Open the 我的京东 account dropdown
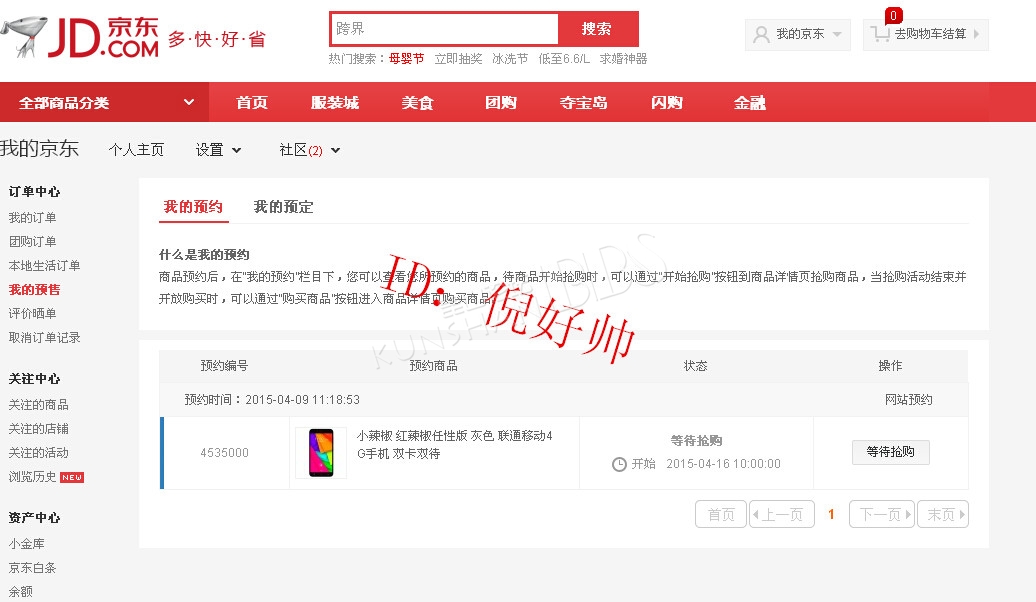Viewport: 1036px width, 602px height. pos(797,34)
